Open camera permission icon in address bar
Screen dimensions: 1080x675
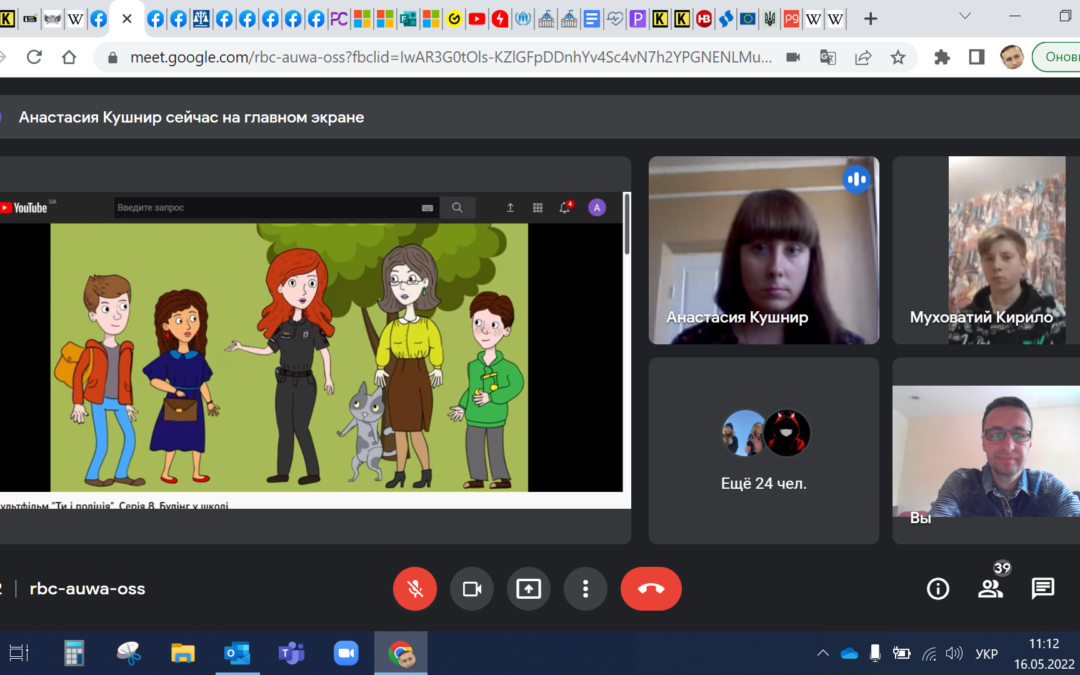coord(793,58)
